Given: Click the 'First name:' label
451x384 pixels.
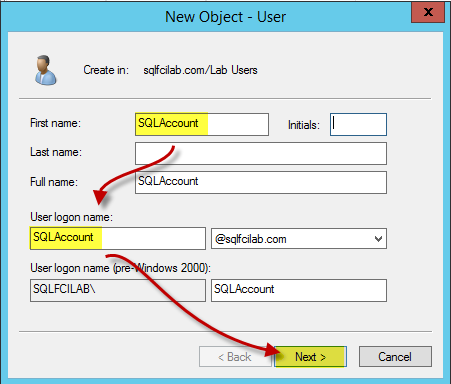Looking at the screenshot, I should (55, 123).
